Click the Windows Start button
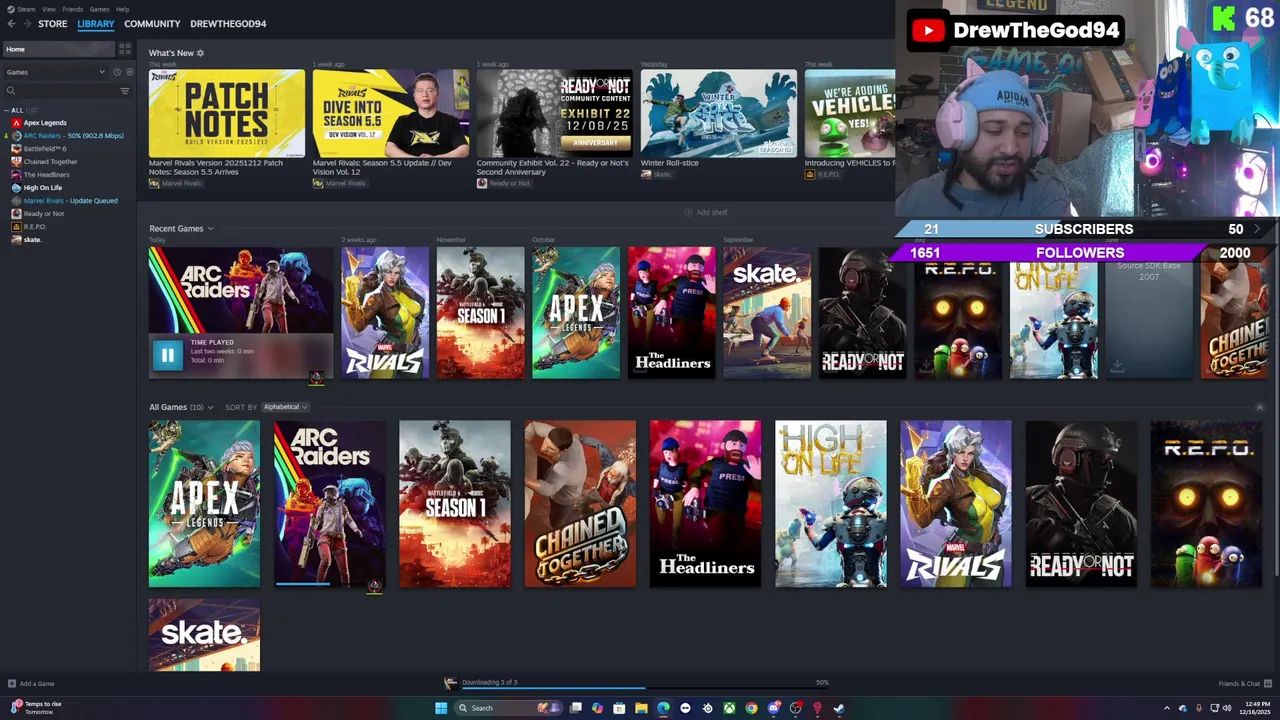Viewport: 1280px width, 720px height. [x=441, y=708]
